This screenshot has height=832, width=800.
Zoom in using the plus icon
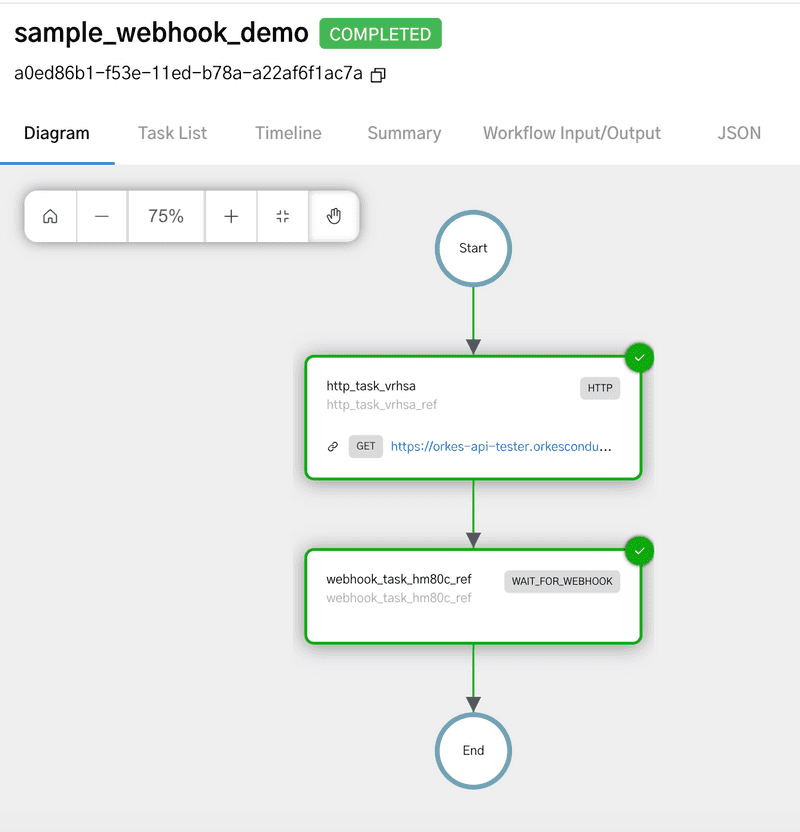pos(231,216)
